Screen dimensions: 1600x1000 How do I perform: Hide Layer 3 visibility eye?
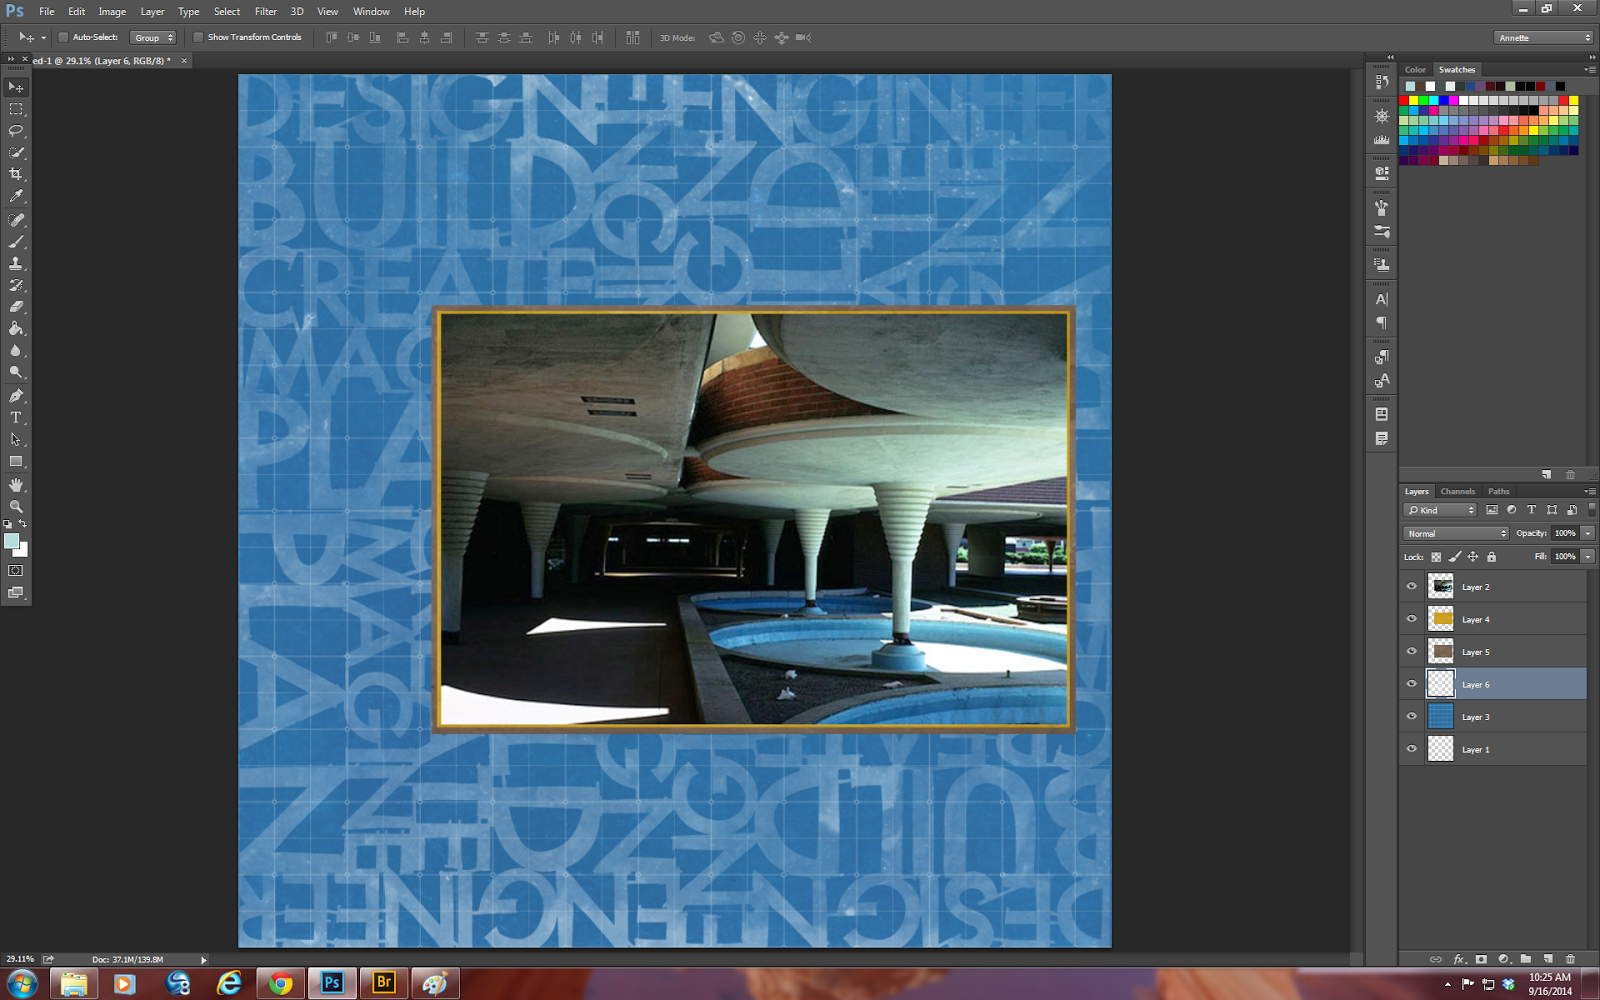tap(1412, 717)
